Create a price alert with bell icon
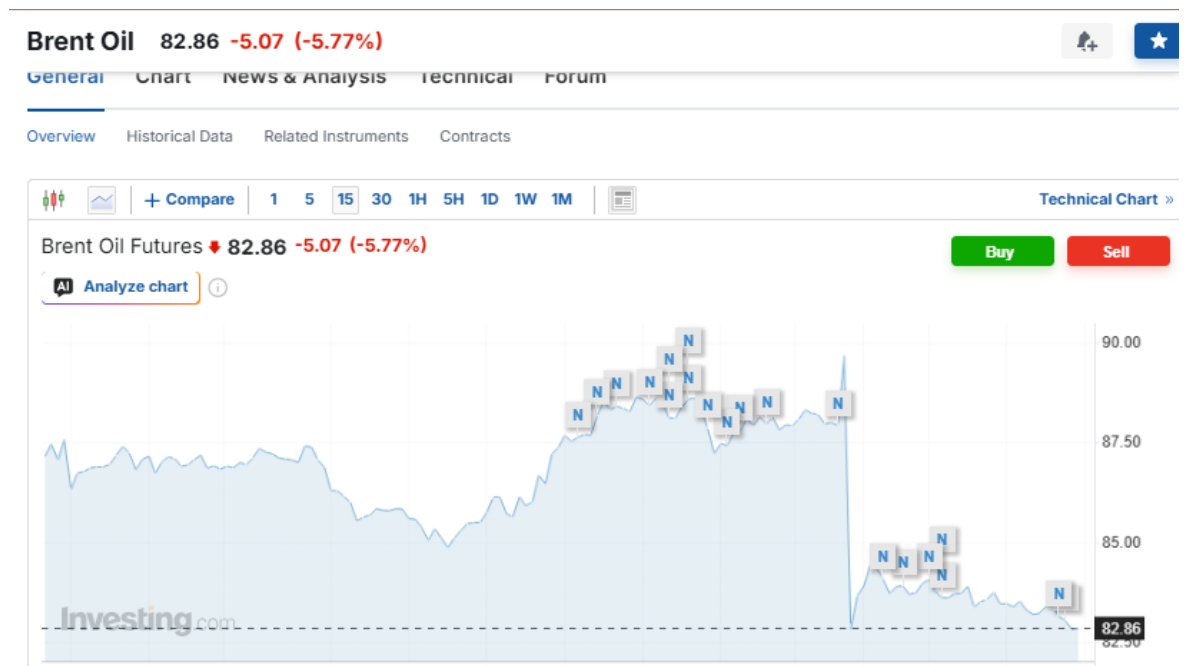This screenshot has height=666, width=1189. (1087, 41)
